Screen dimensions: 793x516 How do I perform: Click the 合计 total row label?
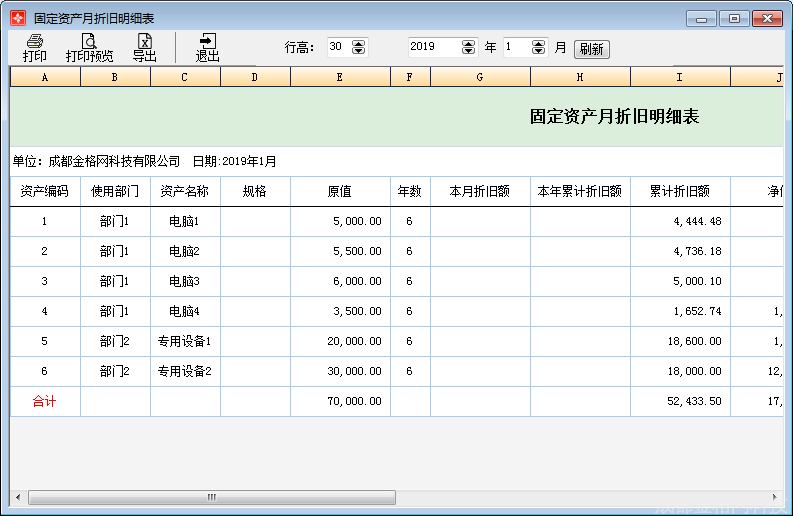tap(45, 401)
